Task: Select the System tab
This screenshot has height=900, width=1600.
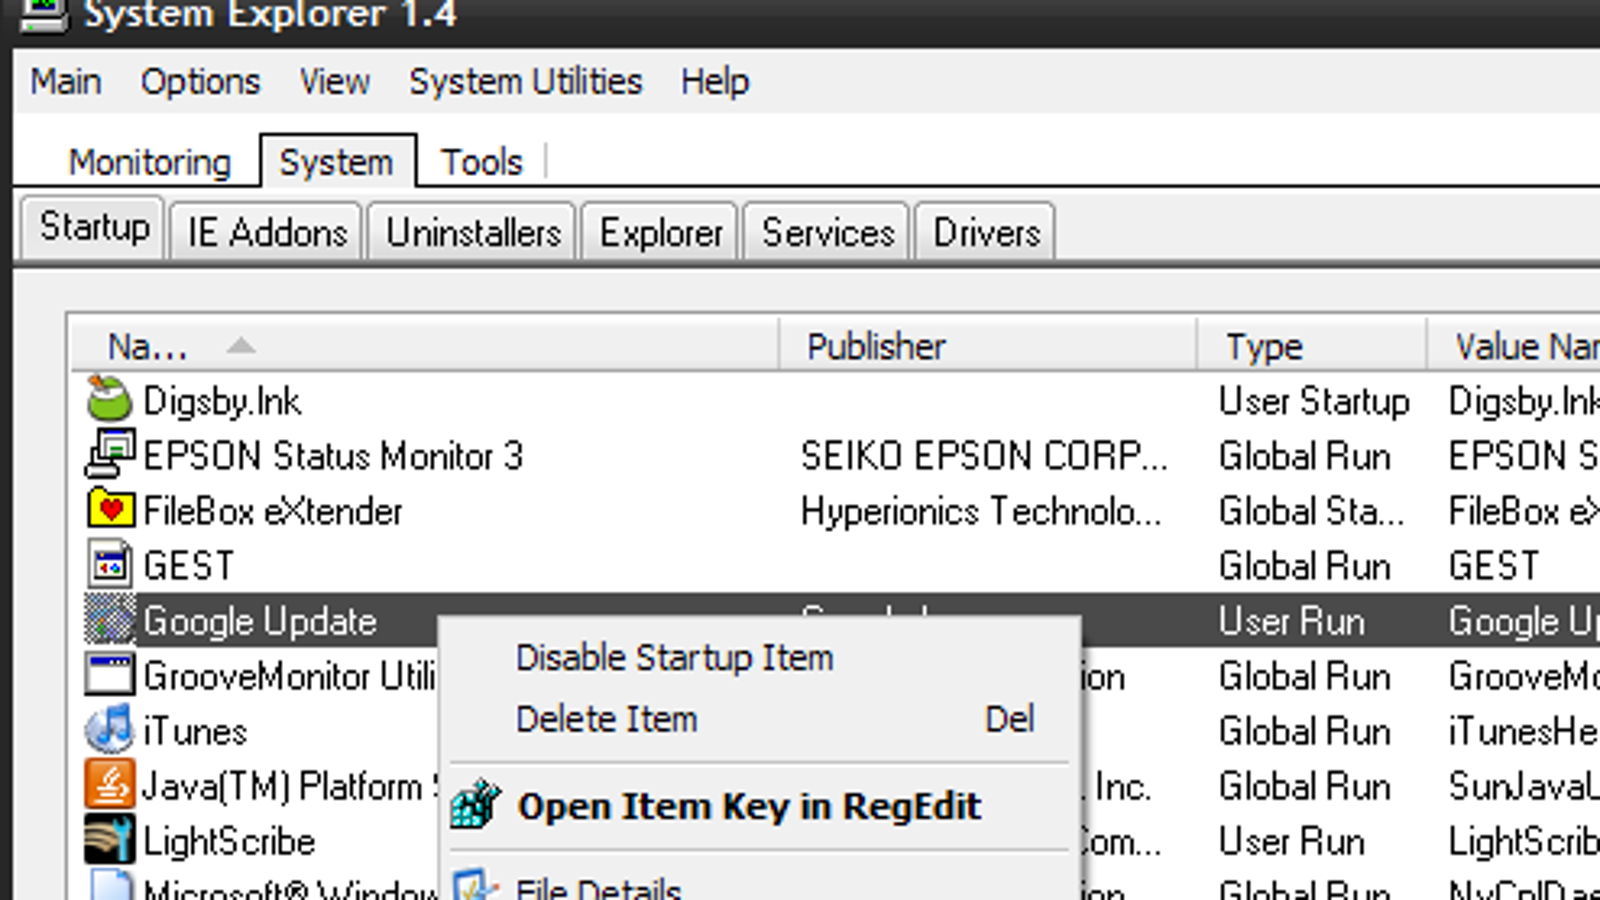Action: pos(337,162)
